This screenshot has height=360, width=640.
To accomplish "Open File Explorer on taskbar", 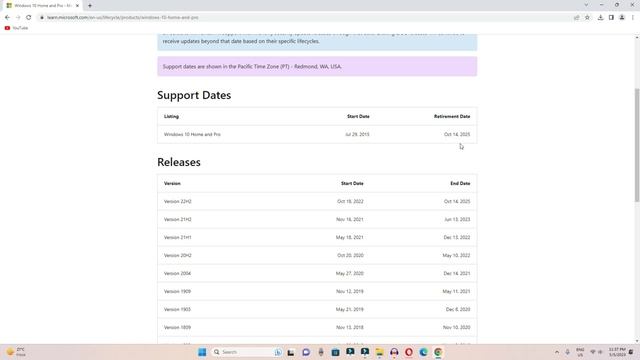I will pos(379,352).
